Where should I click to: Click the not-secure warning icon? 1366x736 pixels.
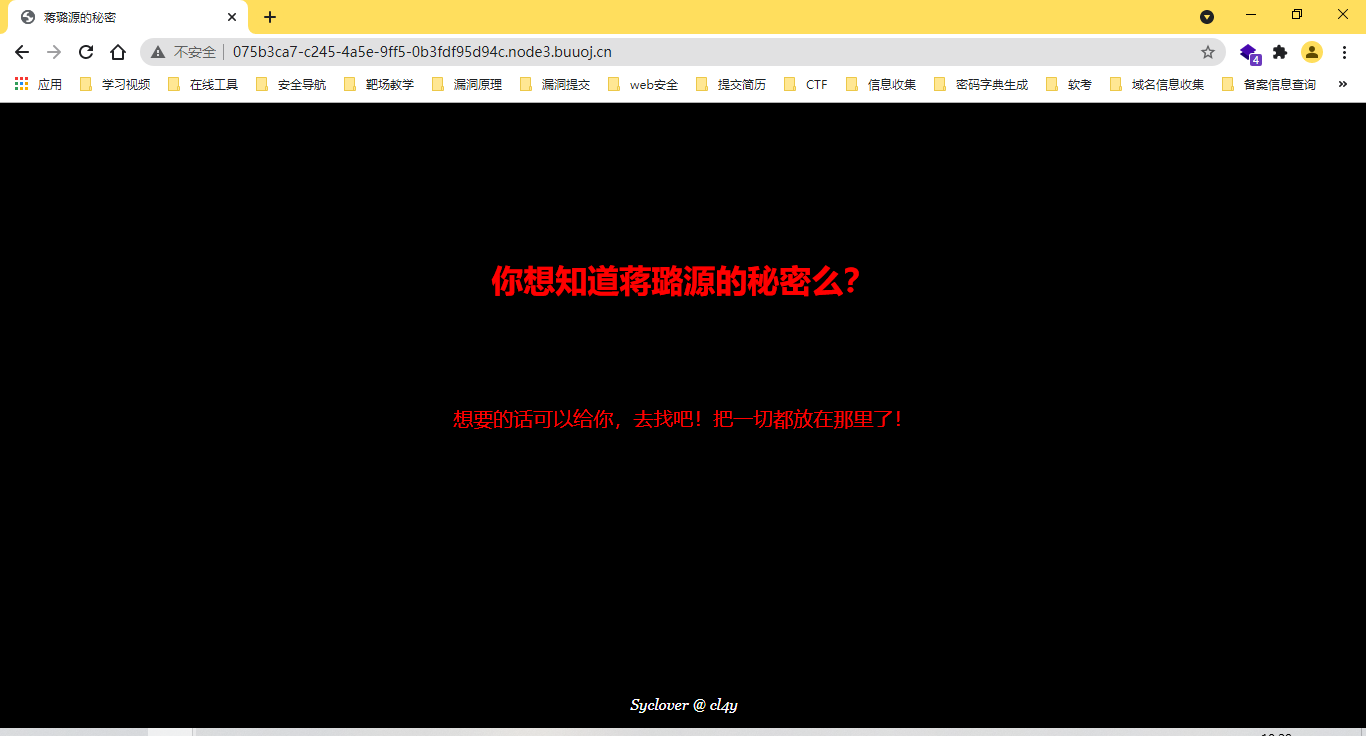(x=158, y=52)
